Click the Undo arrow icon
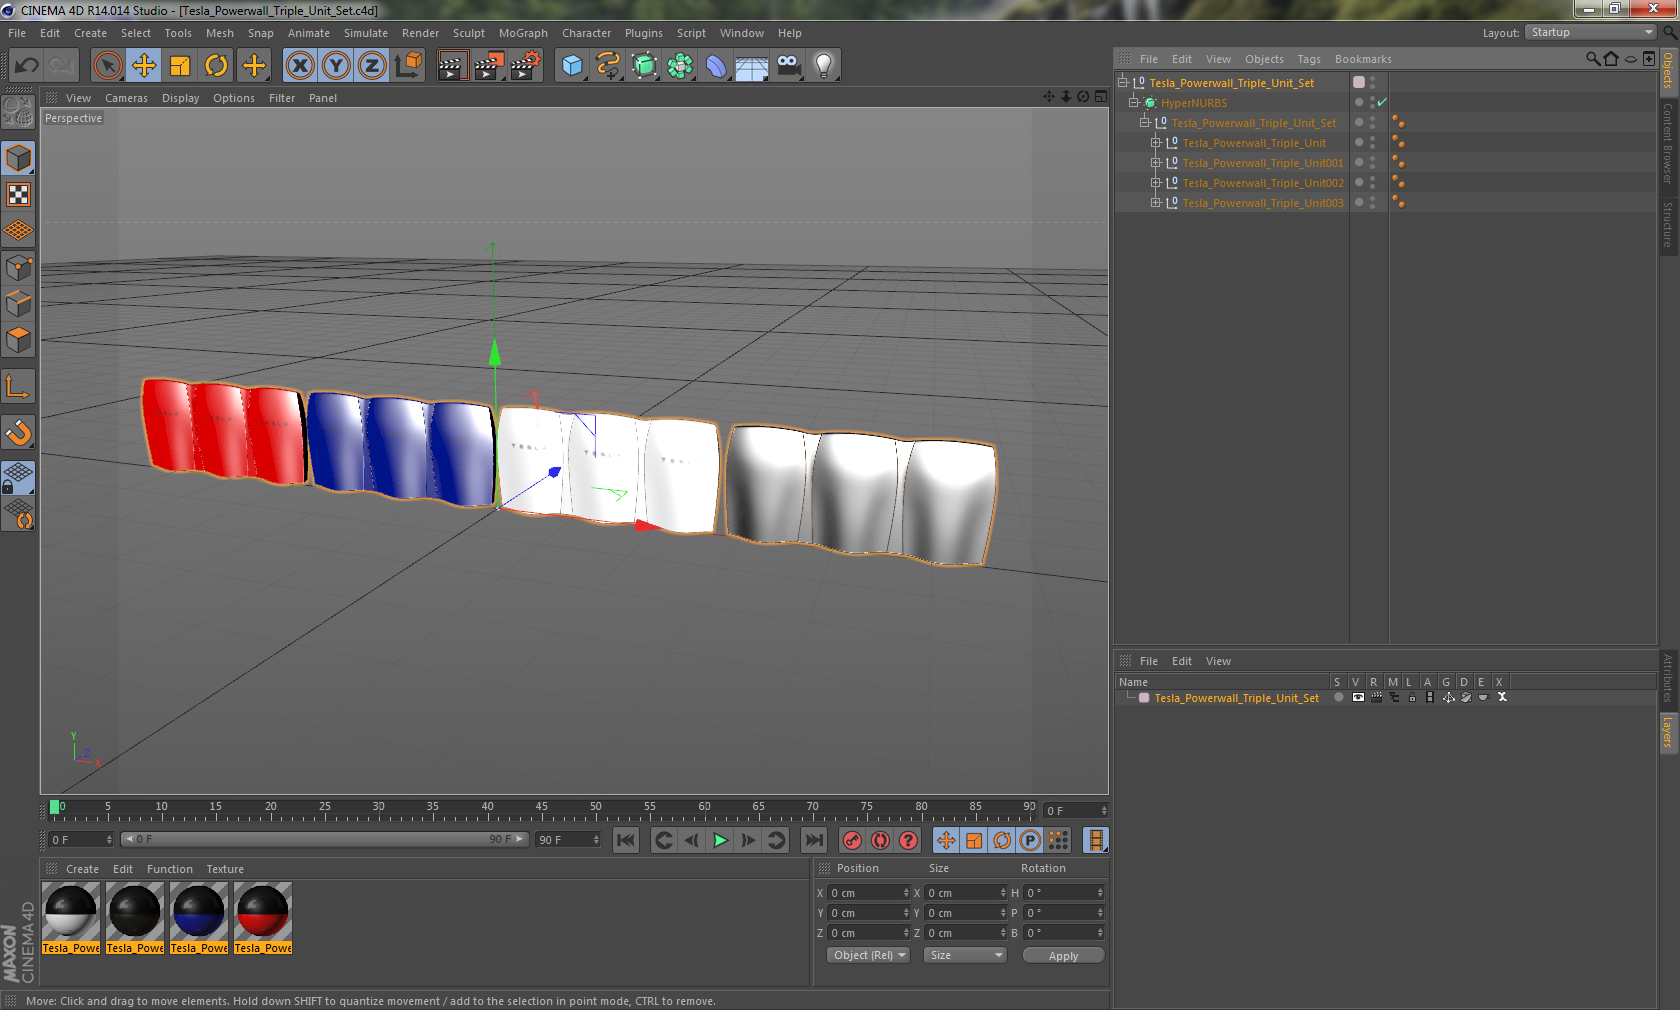The image size is (1680, 1010). [27, 66]
